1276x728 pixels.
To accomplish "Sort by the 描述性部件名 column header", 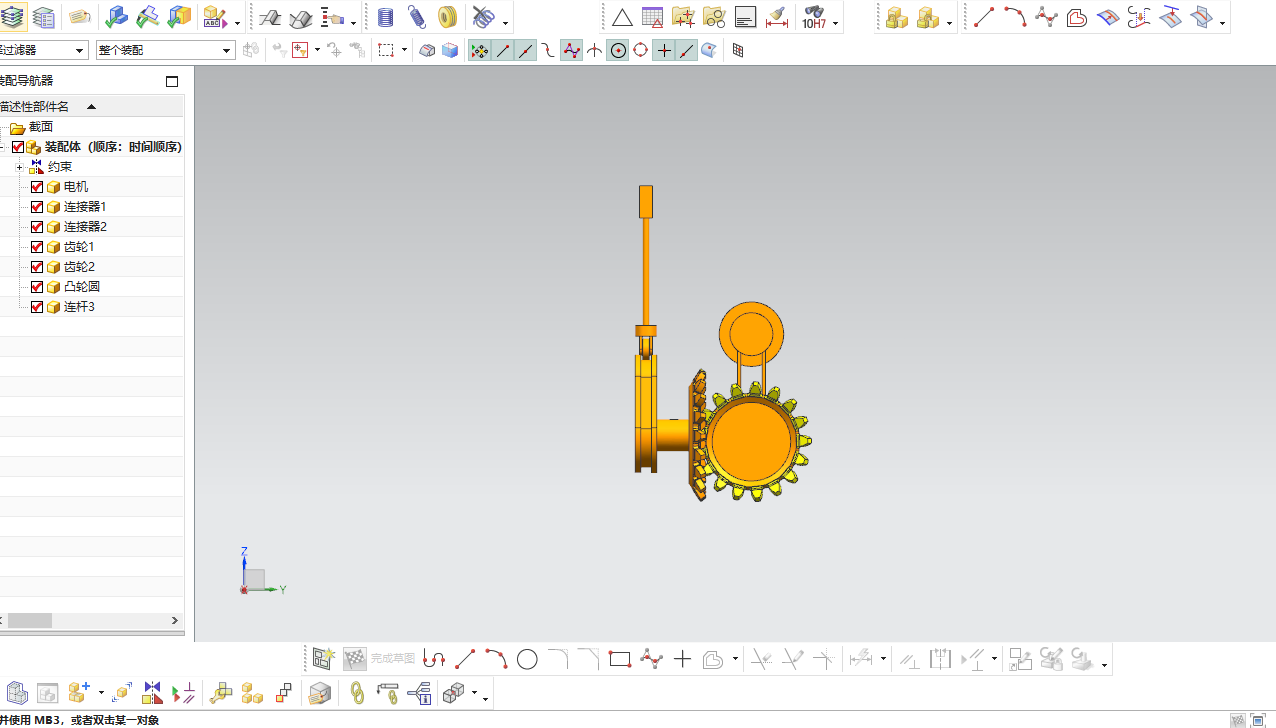I will tap(92, 106).
